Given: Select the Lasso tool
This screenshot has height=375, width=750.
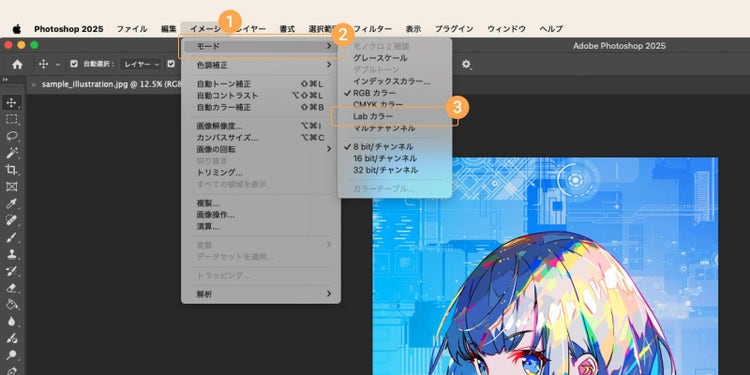Looking at the screenshot, I should tap(11, 136).
